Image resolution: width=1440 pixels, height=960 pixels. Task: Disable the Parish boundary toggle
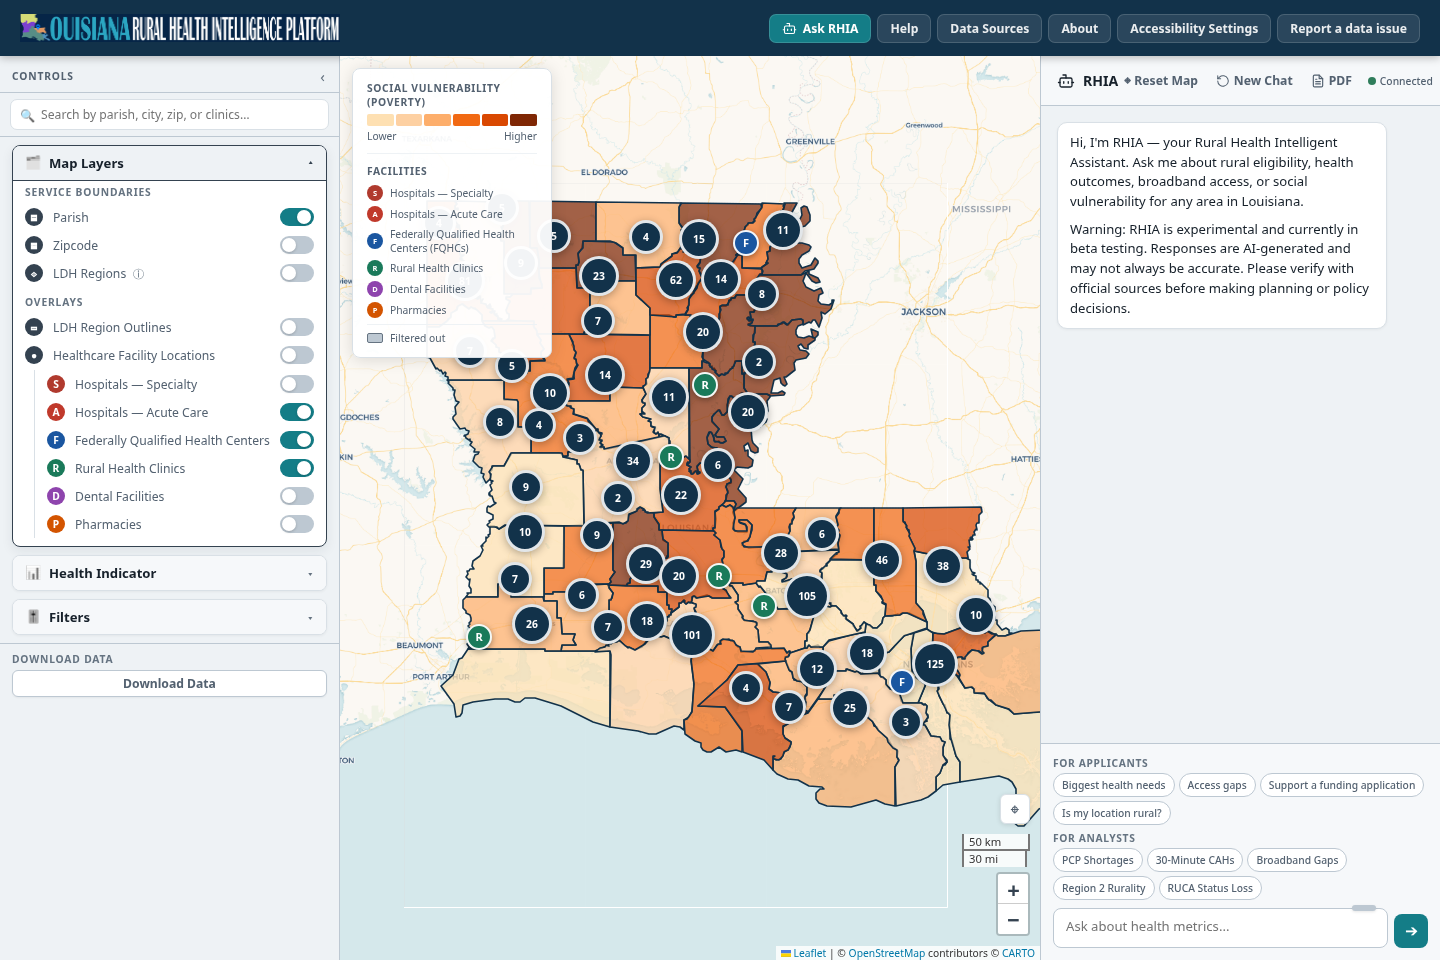297,217
